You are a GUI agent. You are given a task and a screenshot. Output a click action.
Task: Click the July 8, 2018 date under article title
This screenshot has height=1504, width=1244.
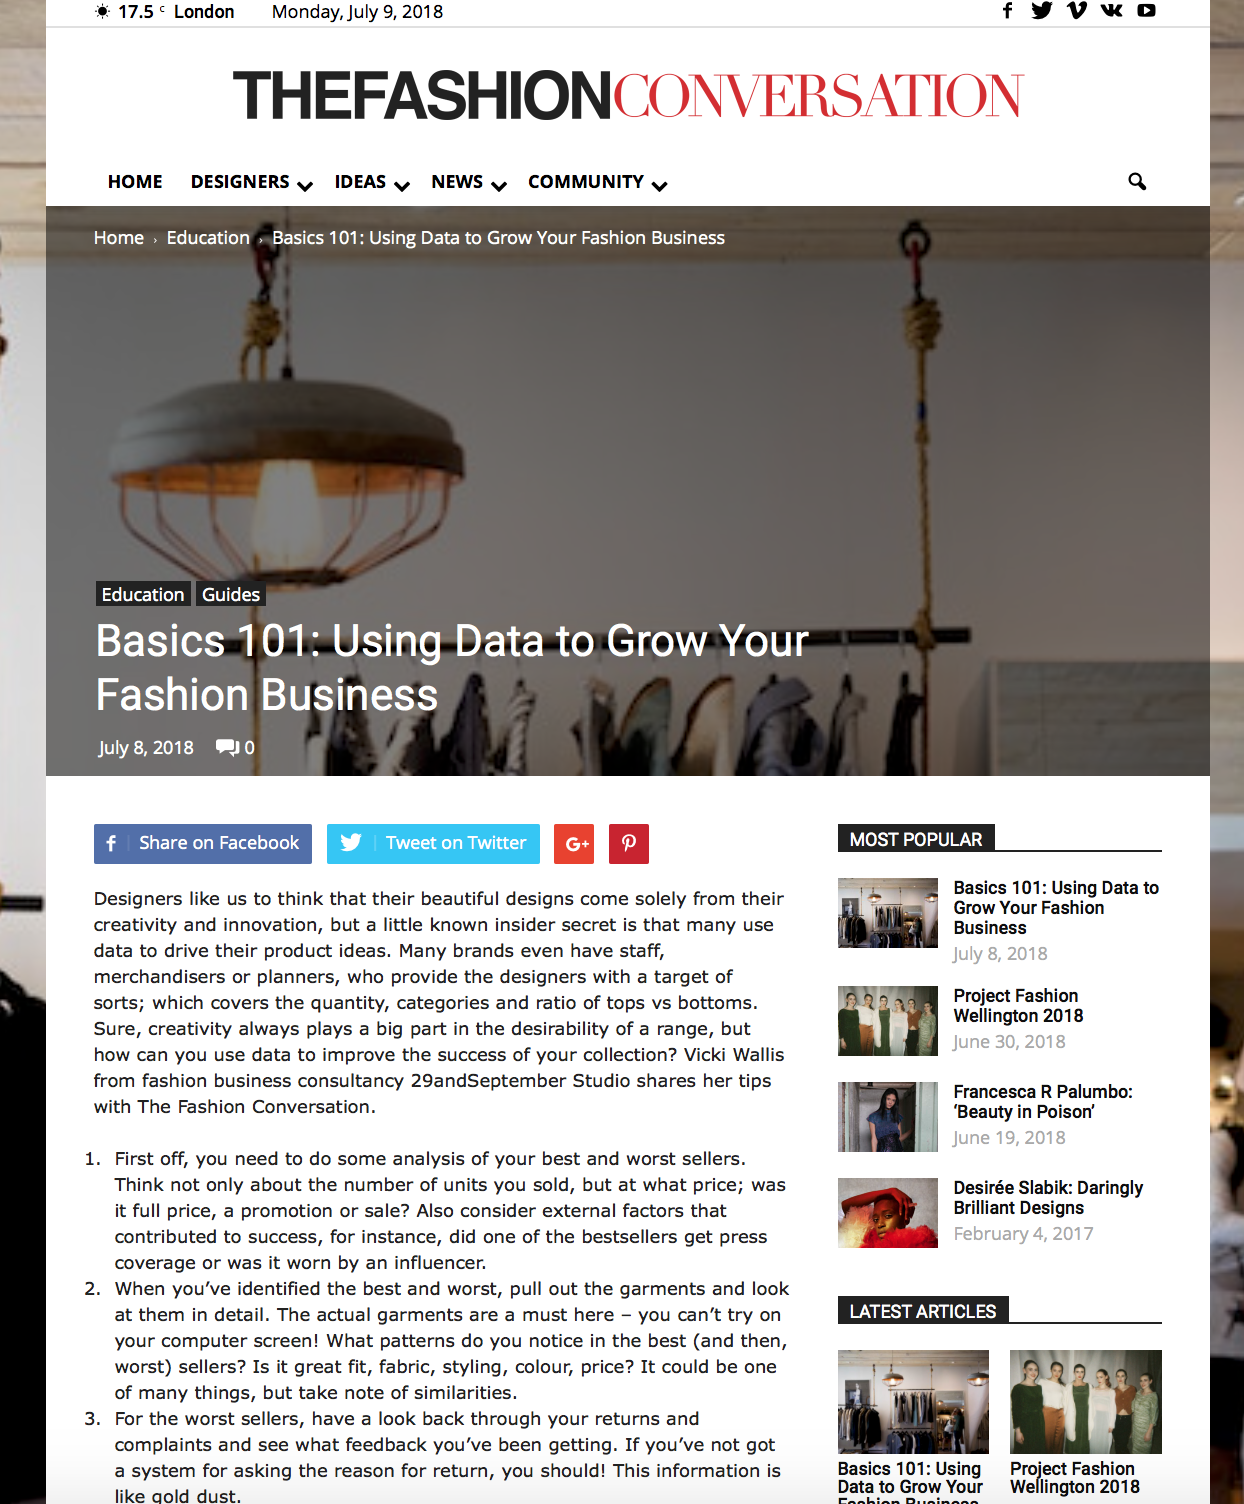tap(146, 747)
